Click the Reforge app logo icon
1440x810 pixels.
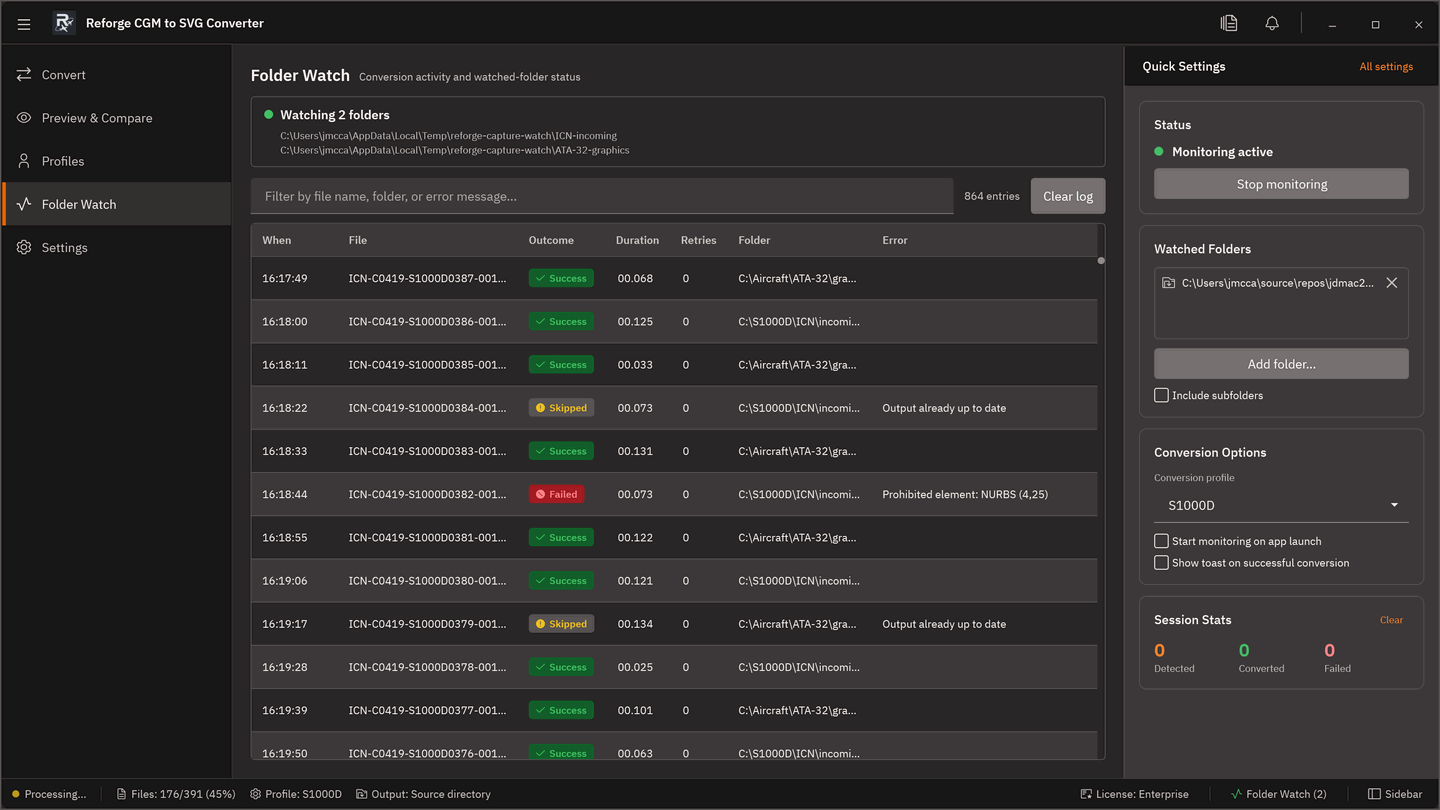click(64, 23)
